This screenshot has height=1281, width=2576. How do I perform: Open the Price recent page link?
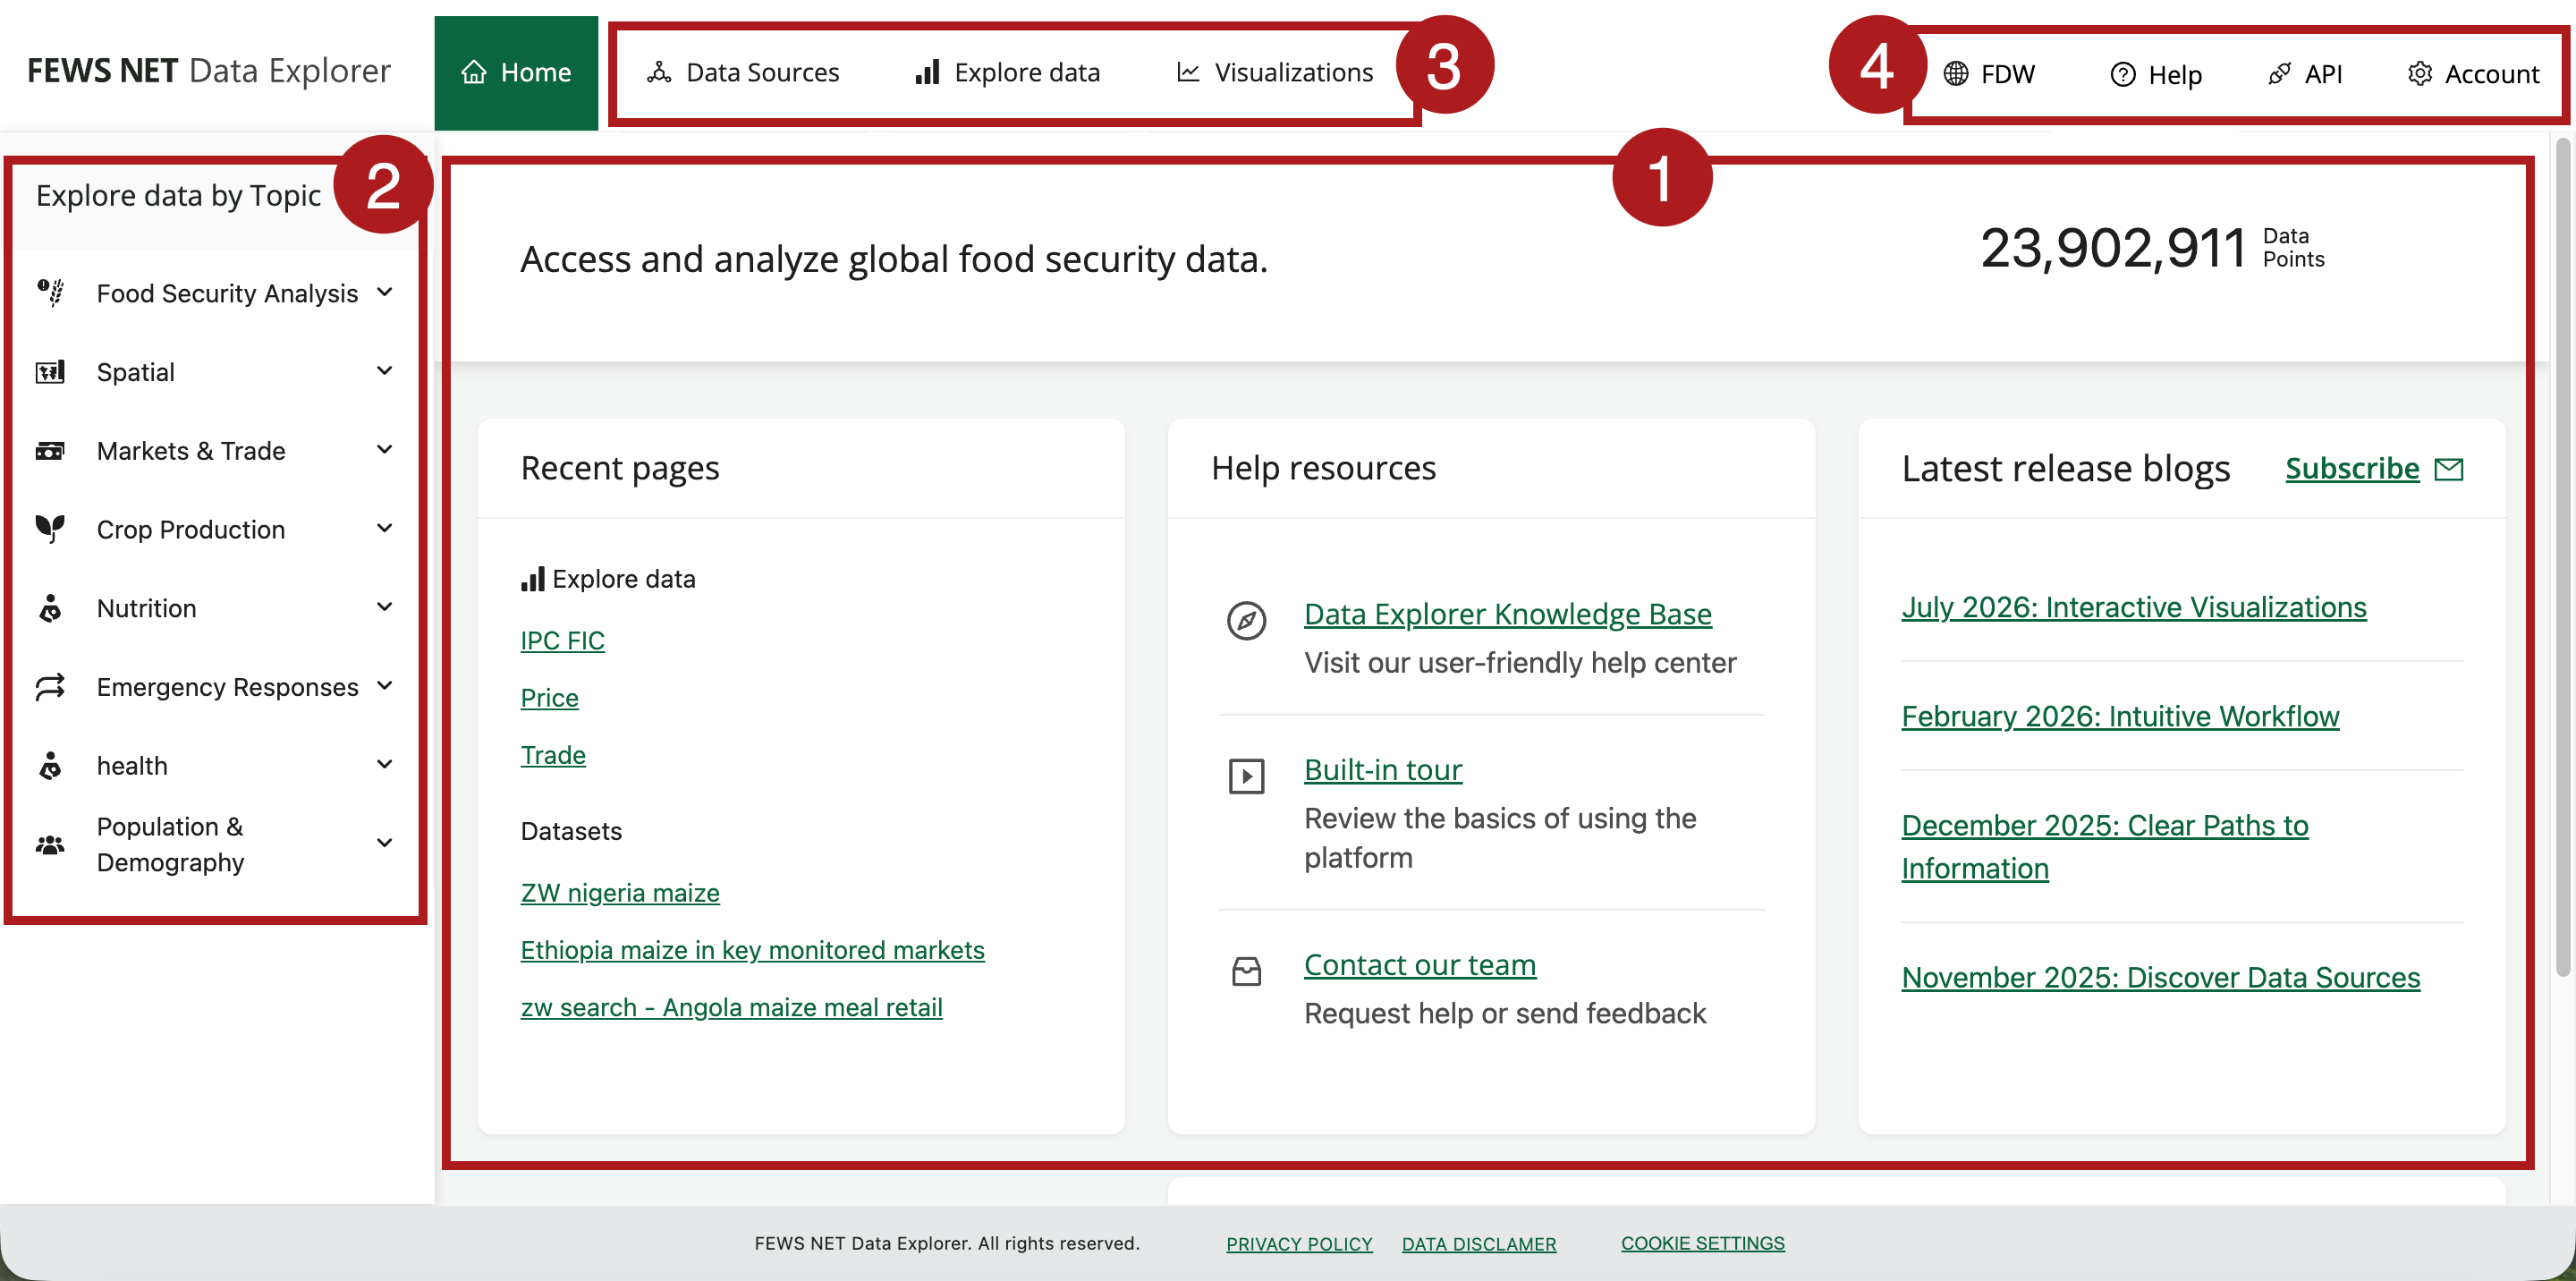point(549,698)
